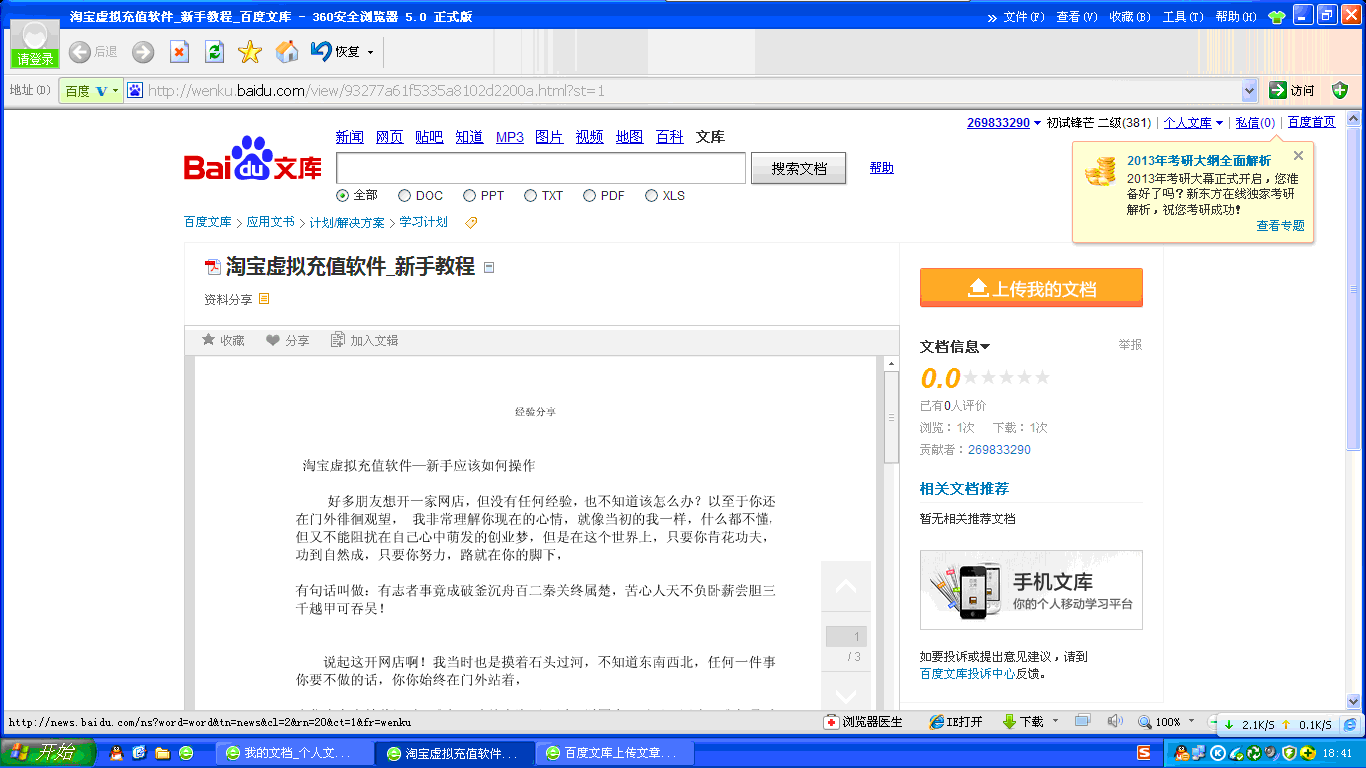Viewport: 1366px width, 768px height.
Task: Open favorites with the yellow star icon
Action: tap(249, 52)
